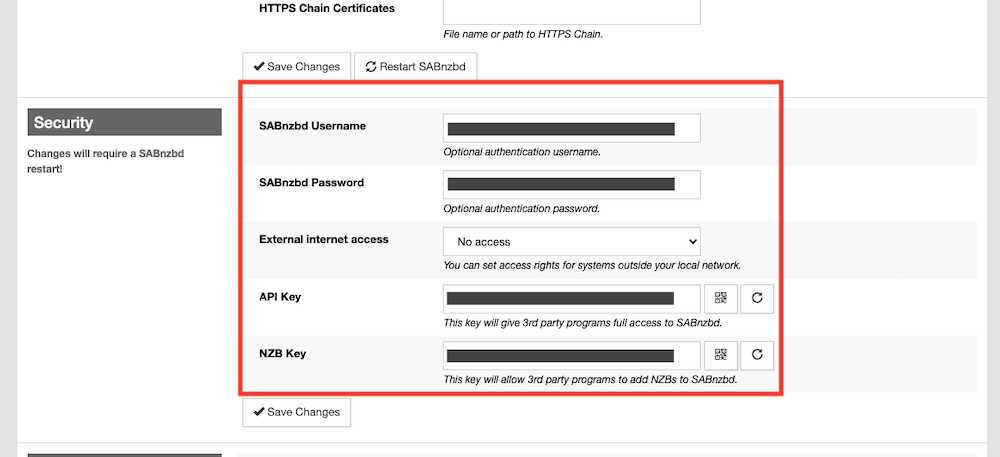Select the HTTPS Chain Certificates input

pyautogui.click(x=571, y=10)
